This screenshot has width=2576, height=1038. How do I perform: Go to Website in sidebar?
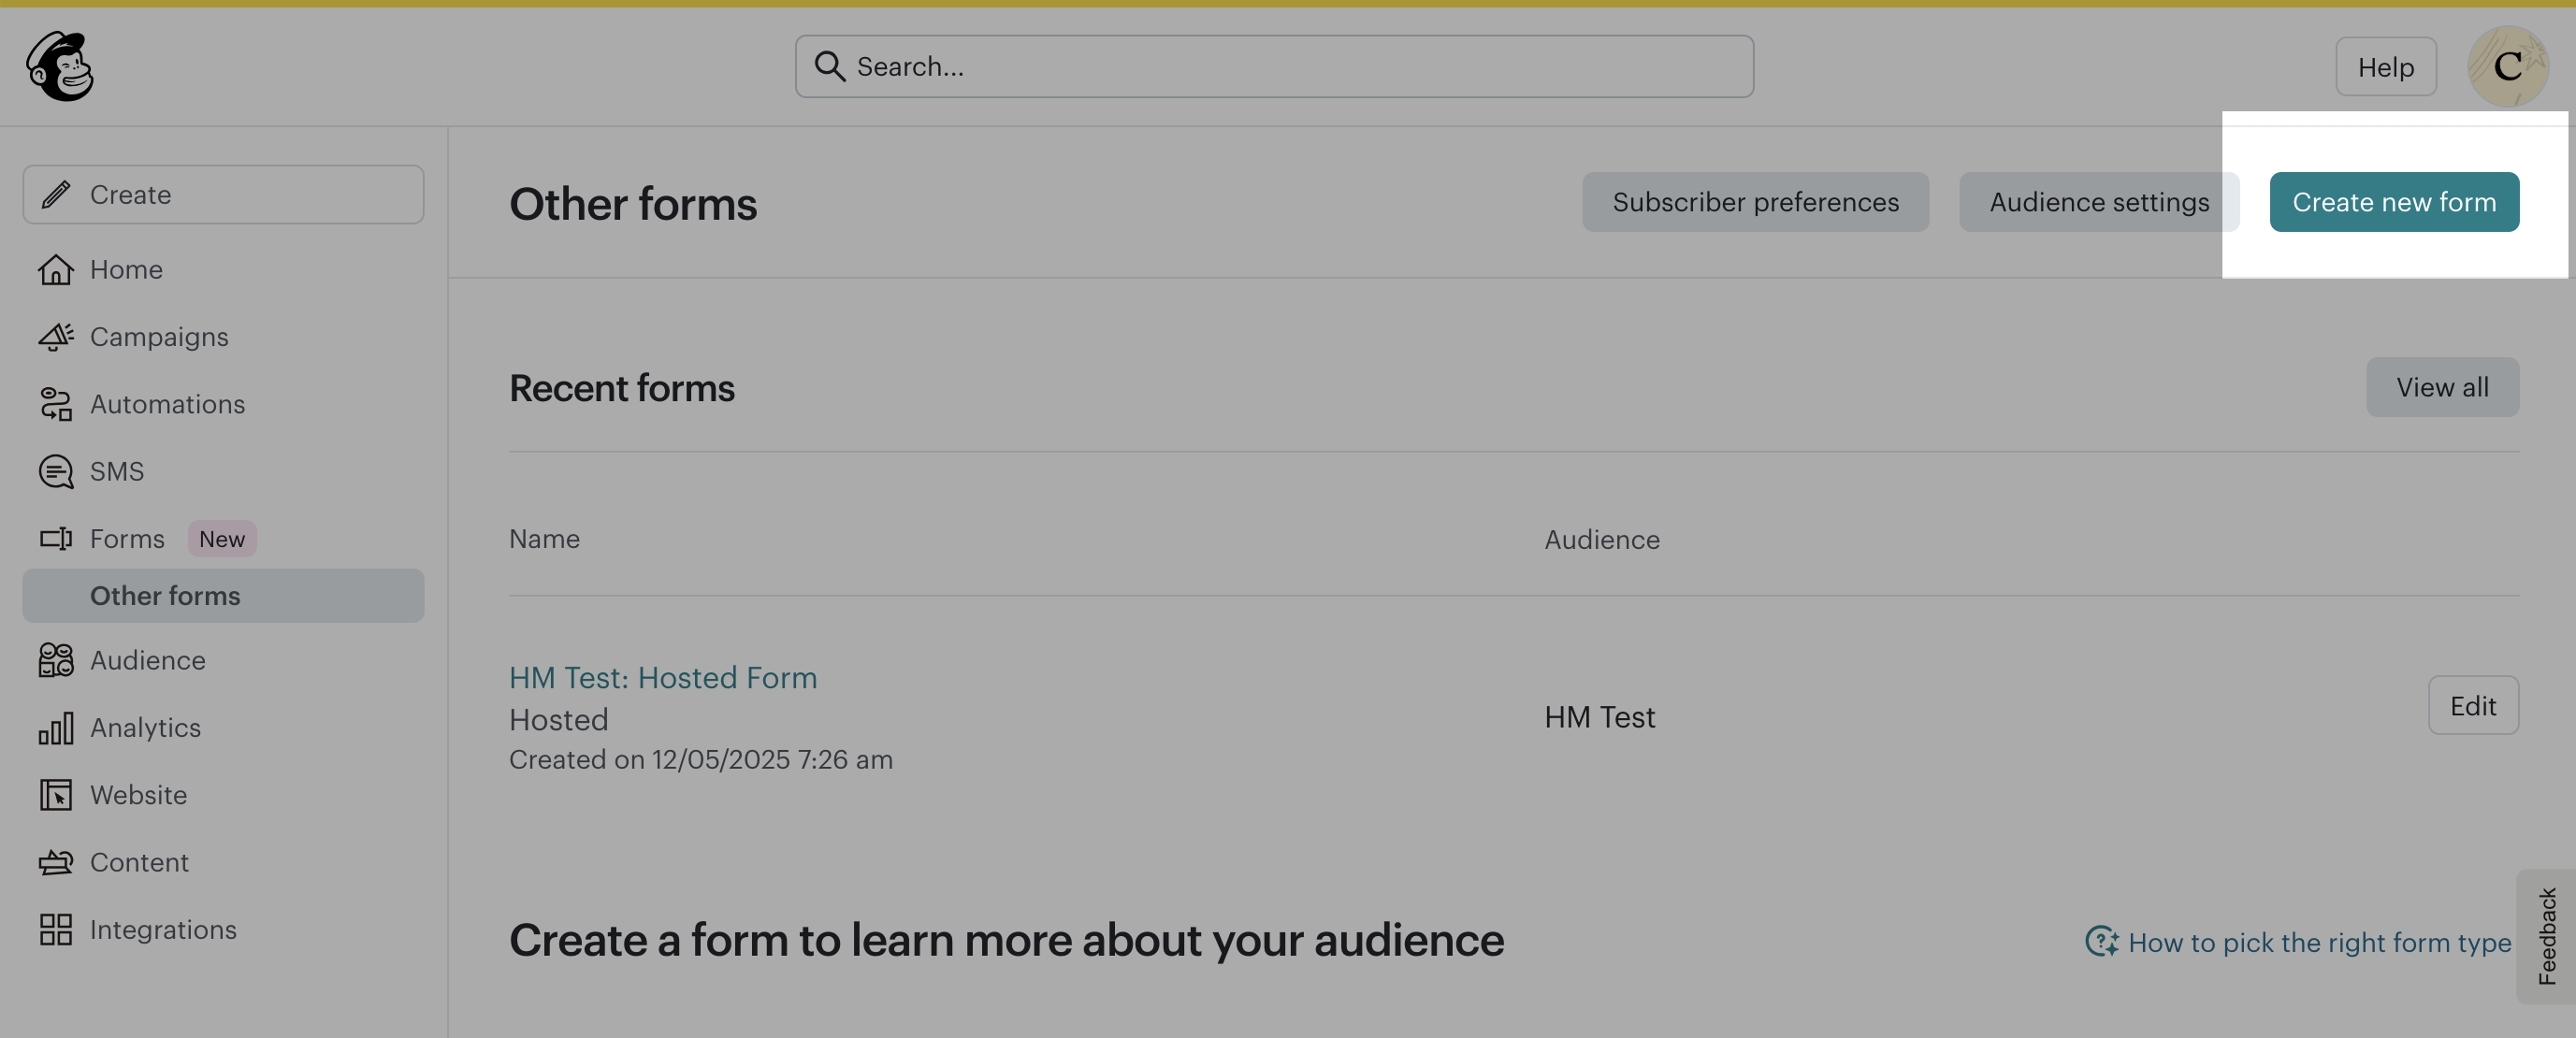[x=138, y=795]
